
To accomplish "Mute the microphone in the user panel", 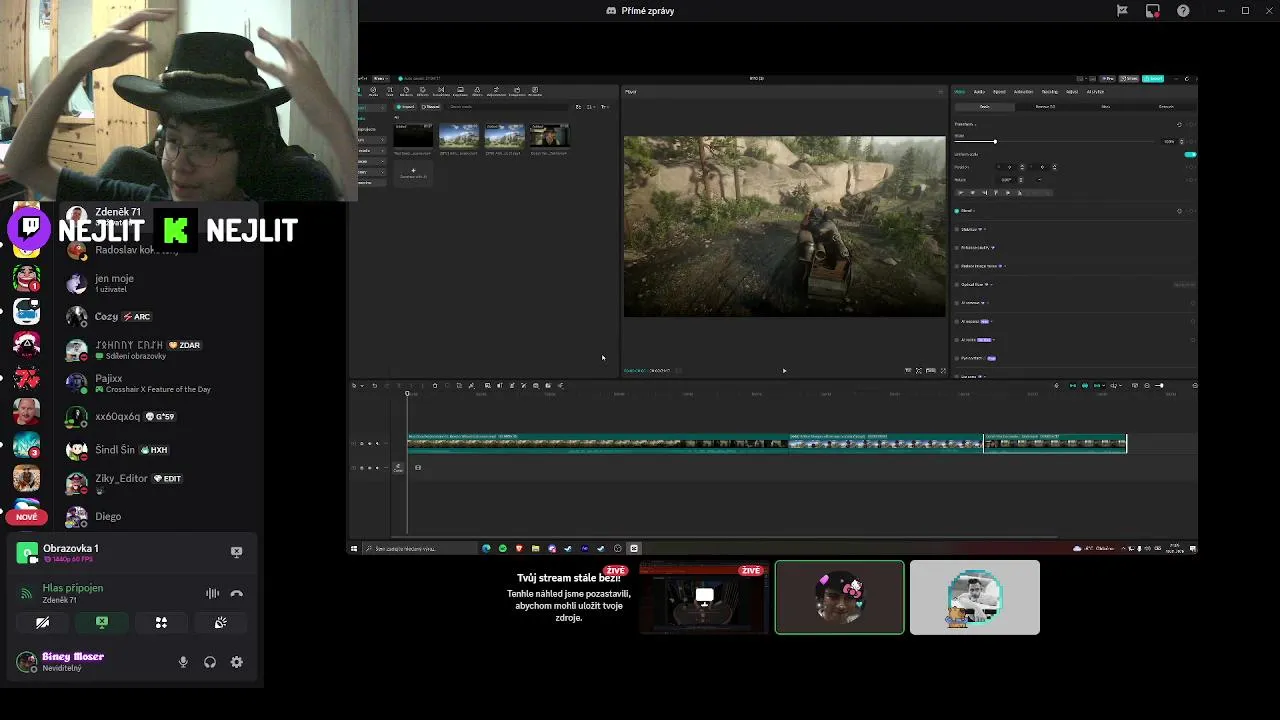I will pyautogui.click(x=183, y=662).
